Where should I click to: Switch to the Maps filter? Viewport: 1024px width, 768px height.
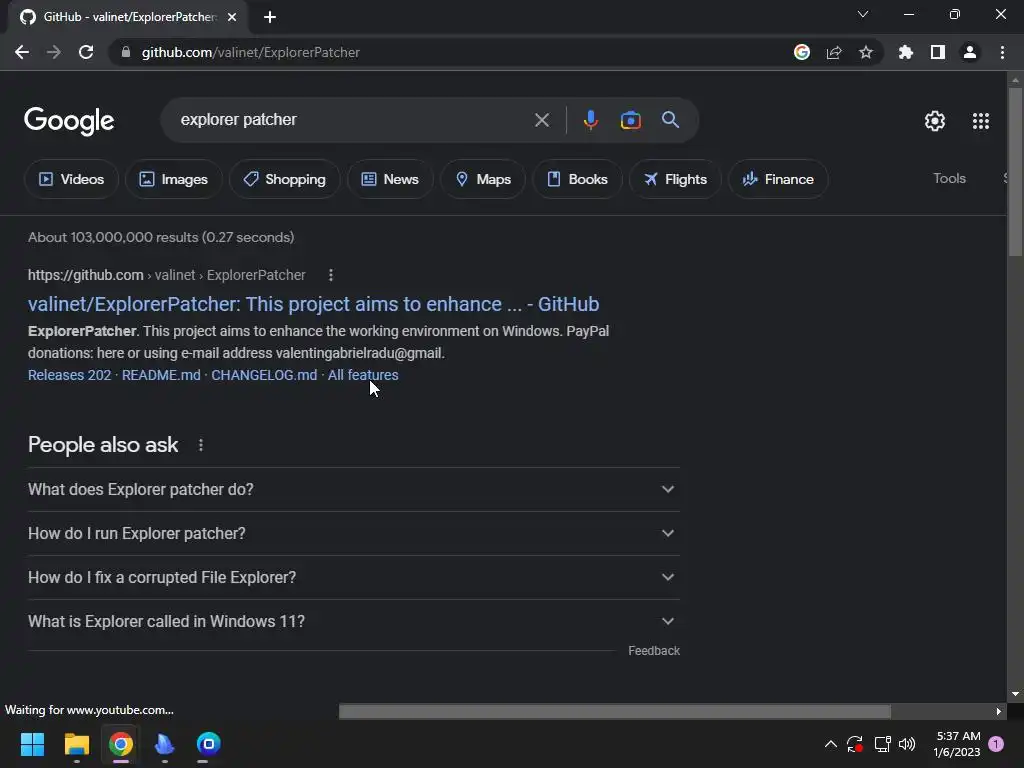coord(483,179)
